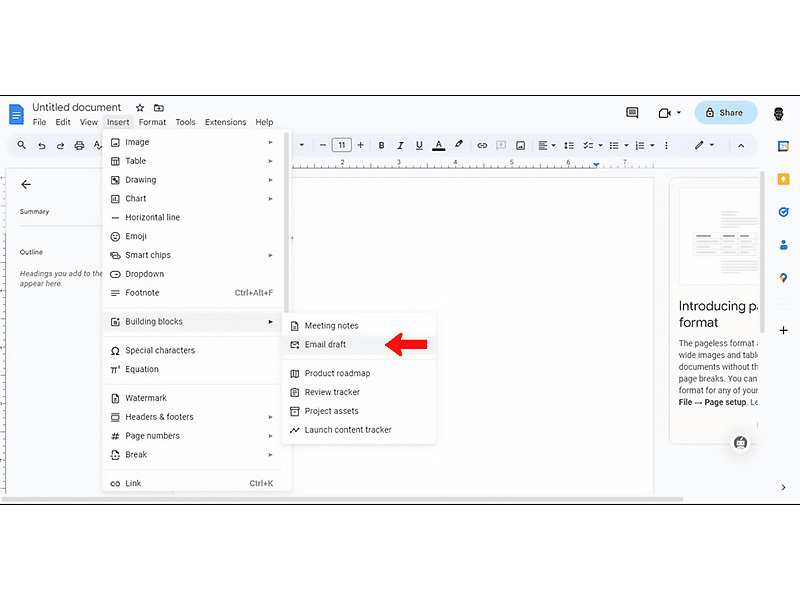Choose Watermark in the Insert menu
This screenshot has height=600, width=800.
click(x=194, y=398)
